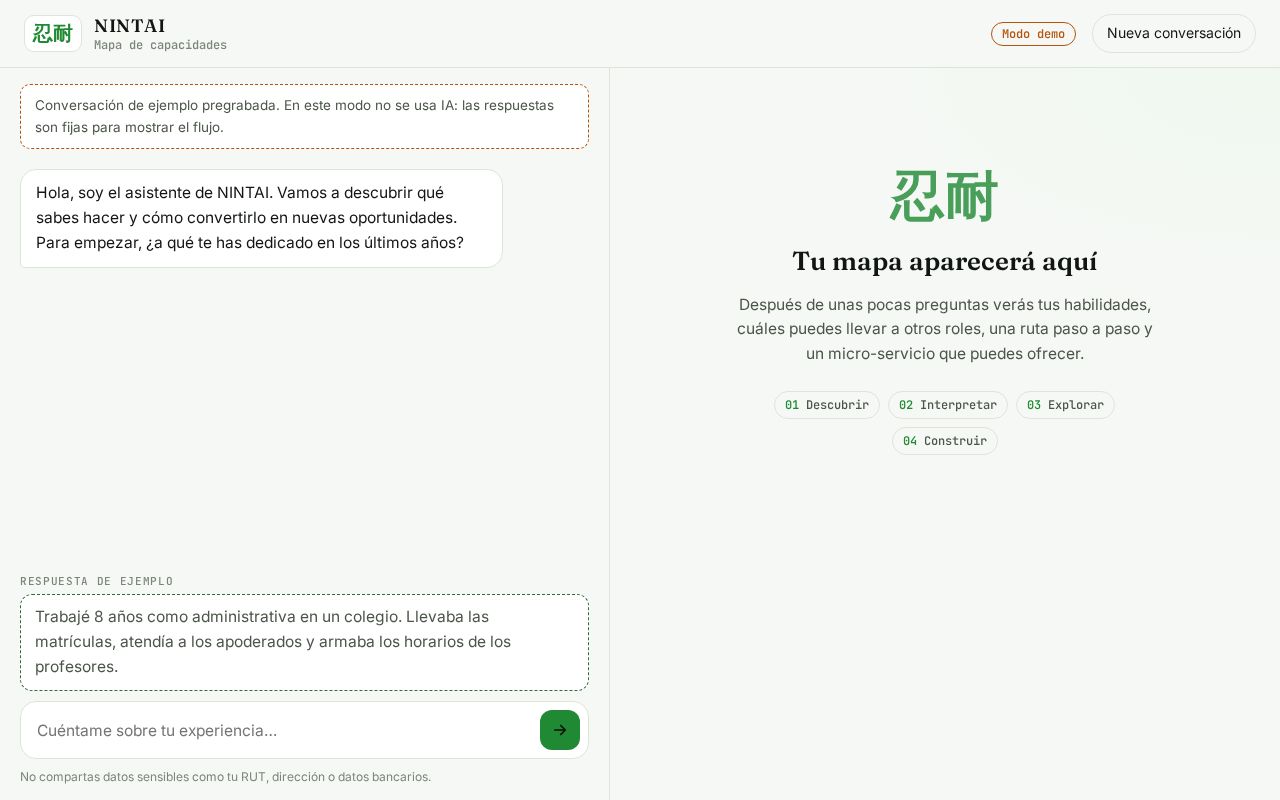1280x800 pixels.
Task: Click the Tu mapa aparecerá aquí heading
Action: click(x=945, y=261)
